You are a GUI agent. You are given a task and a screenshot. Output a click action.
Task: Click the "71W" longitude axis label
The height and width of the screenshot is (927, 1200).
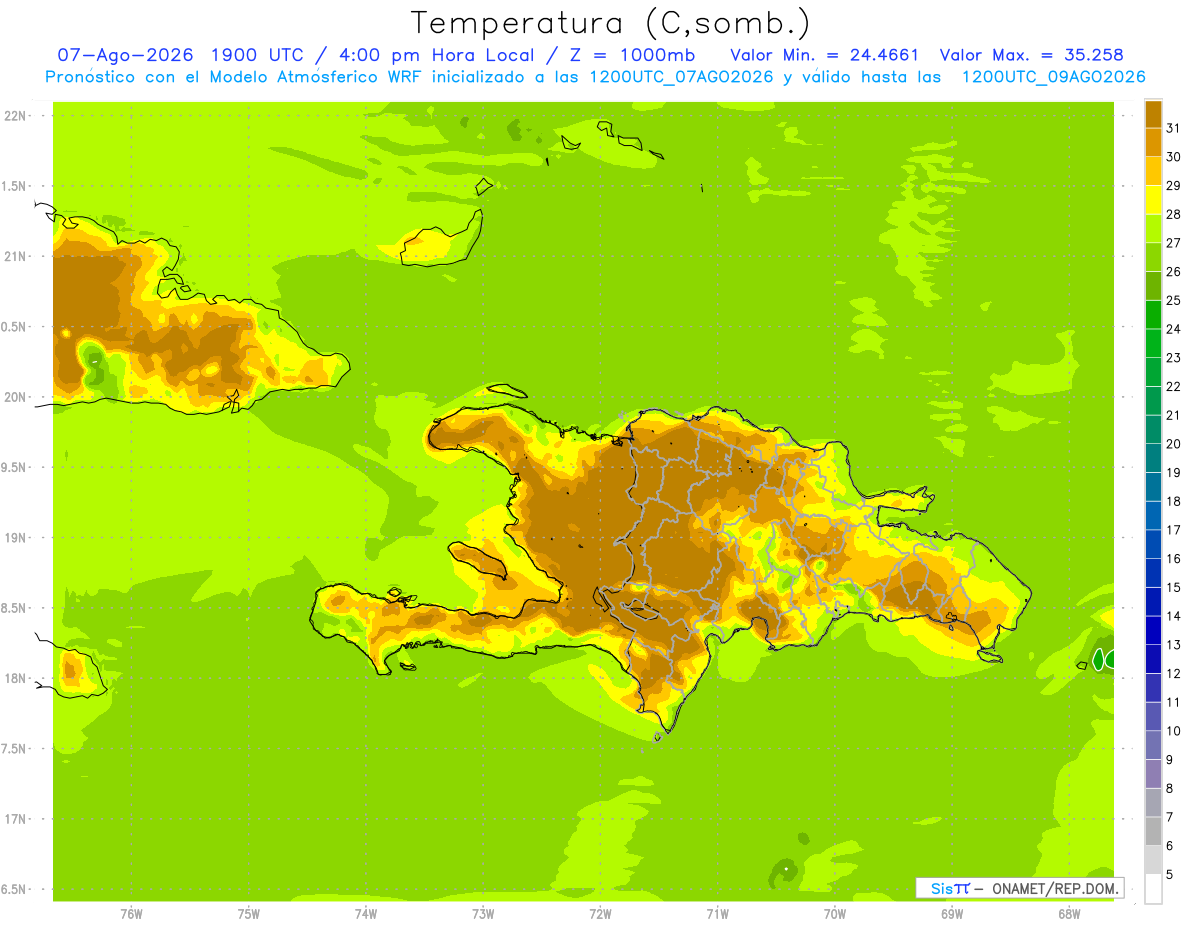717,914
